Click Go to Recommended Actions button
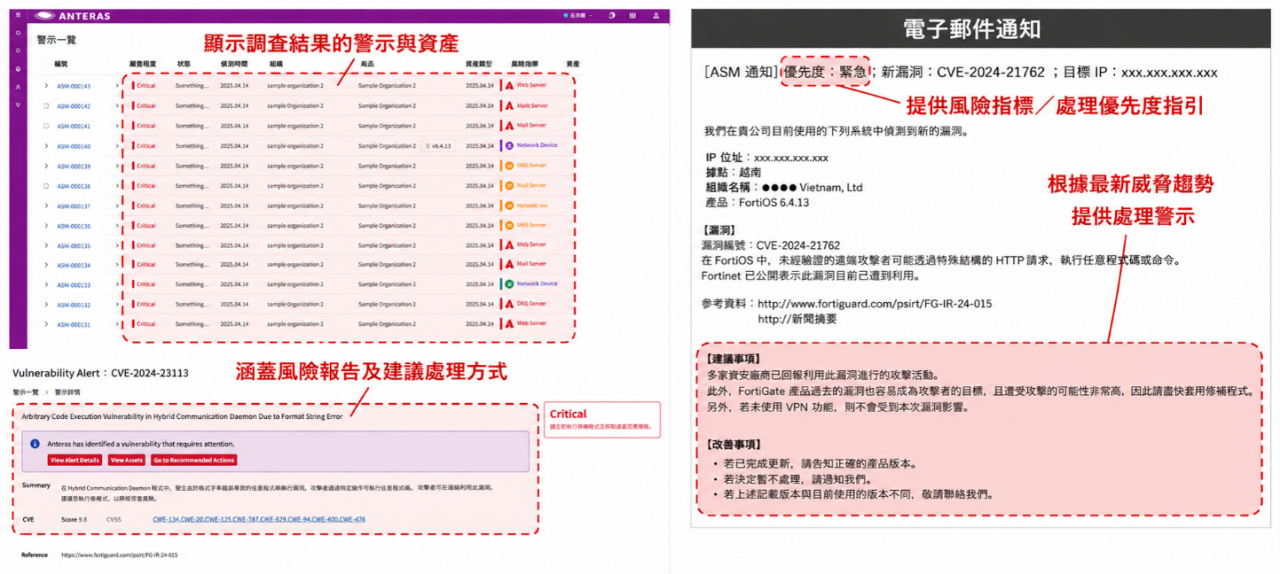Viewport: 1280px width, 574px height. tap(194, 460)
